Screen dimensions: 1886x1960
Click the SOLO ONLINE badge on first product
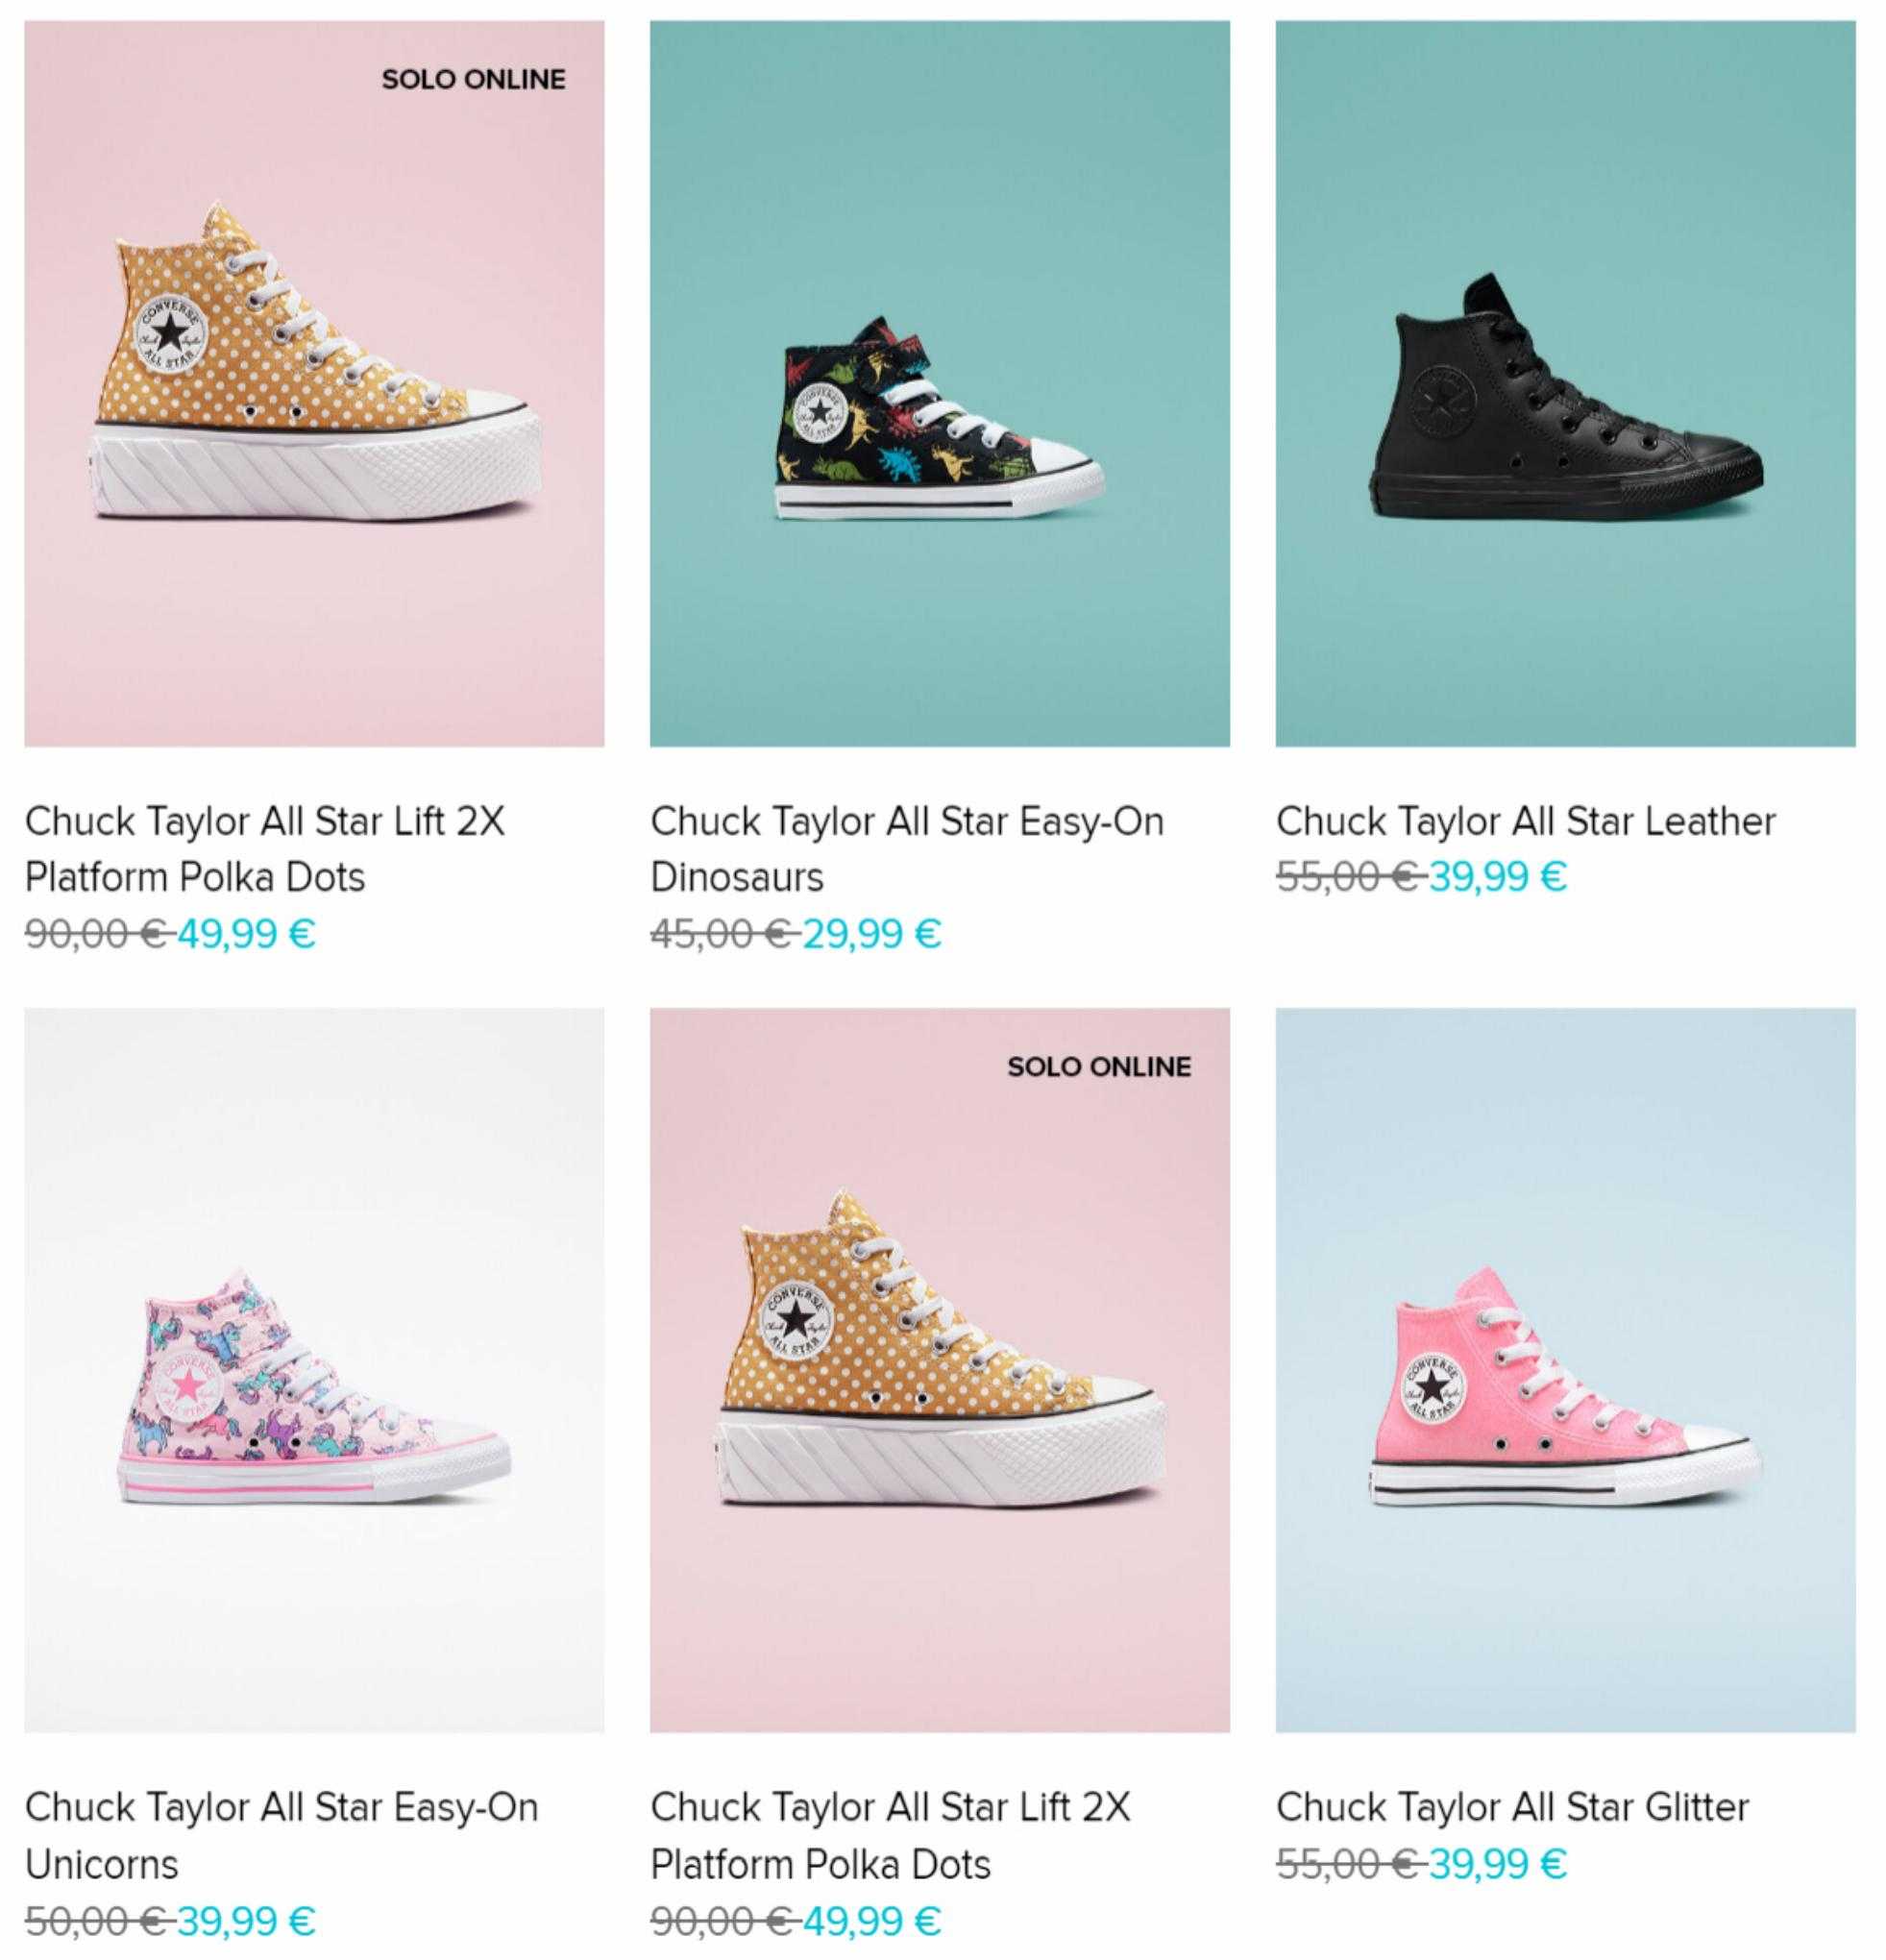point(474,80)
